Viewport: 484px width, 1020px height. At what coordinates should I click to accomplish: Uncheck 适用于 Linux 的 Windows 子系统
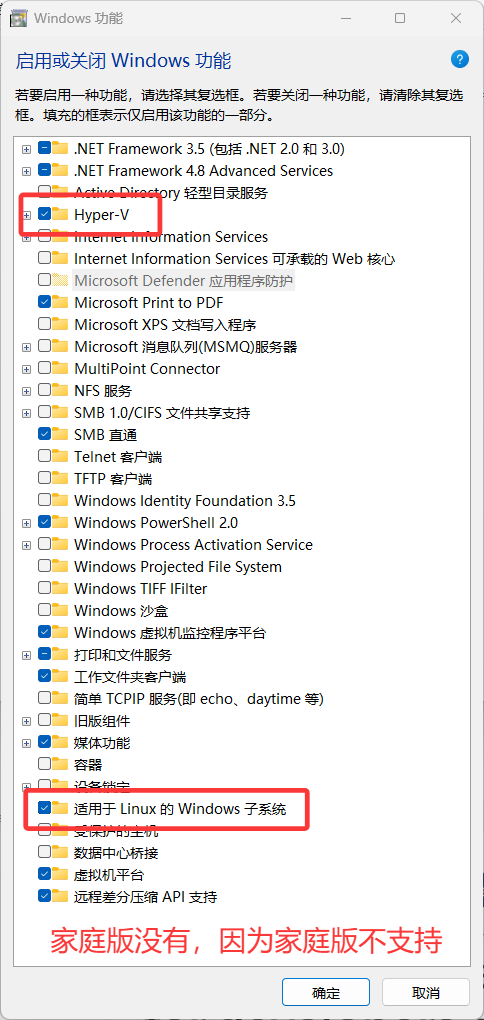coord(44,808)
